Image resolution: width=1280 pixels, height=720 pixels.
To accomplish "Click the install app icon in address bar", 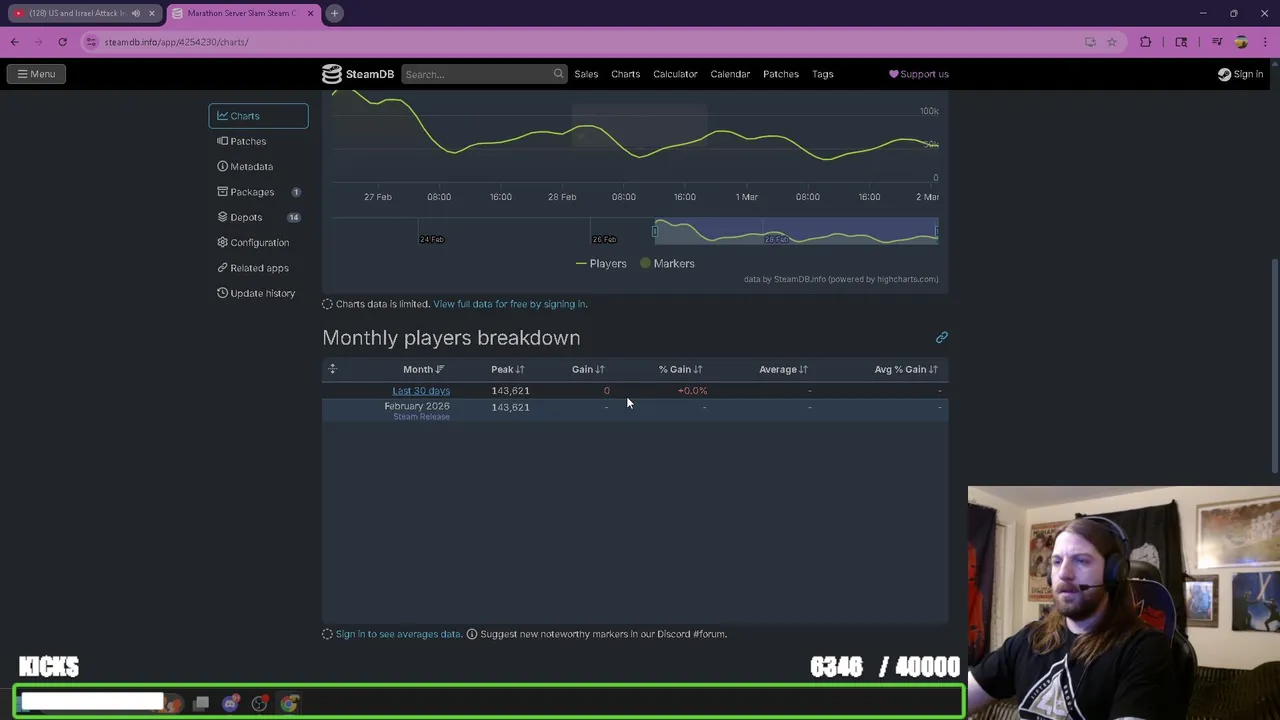I will (1090, 42).
